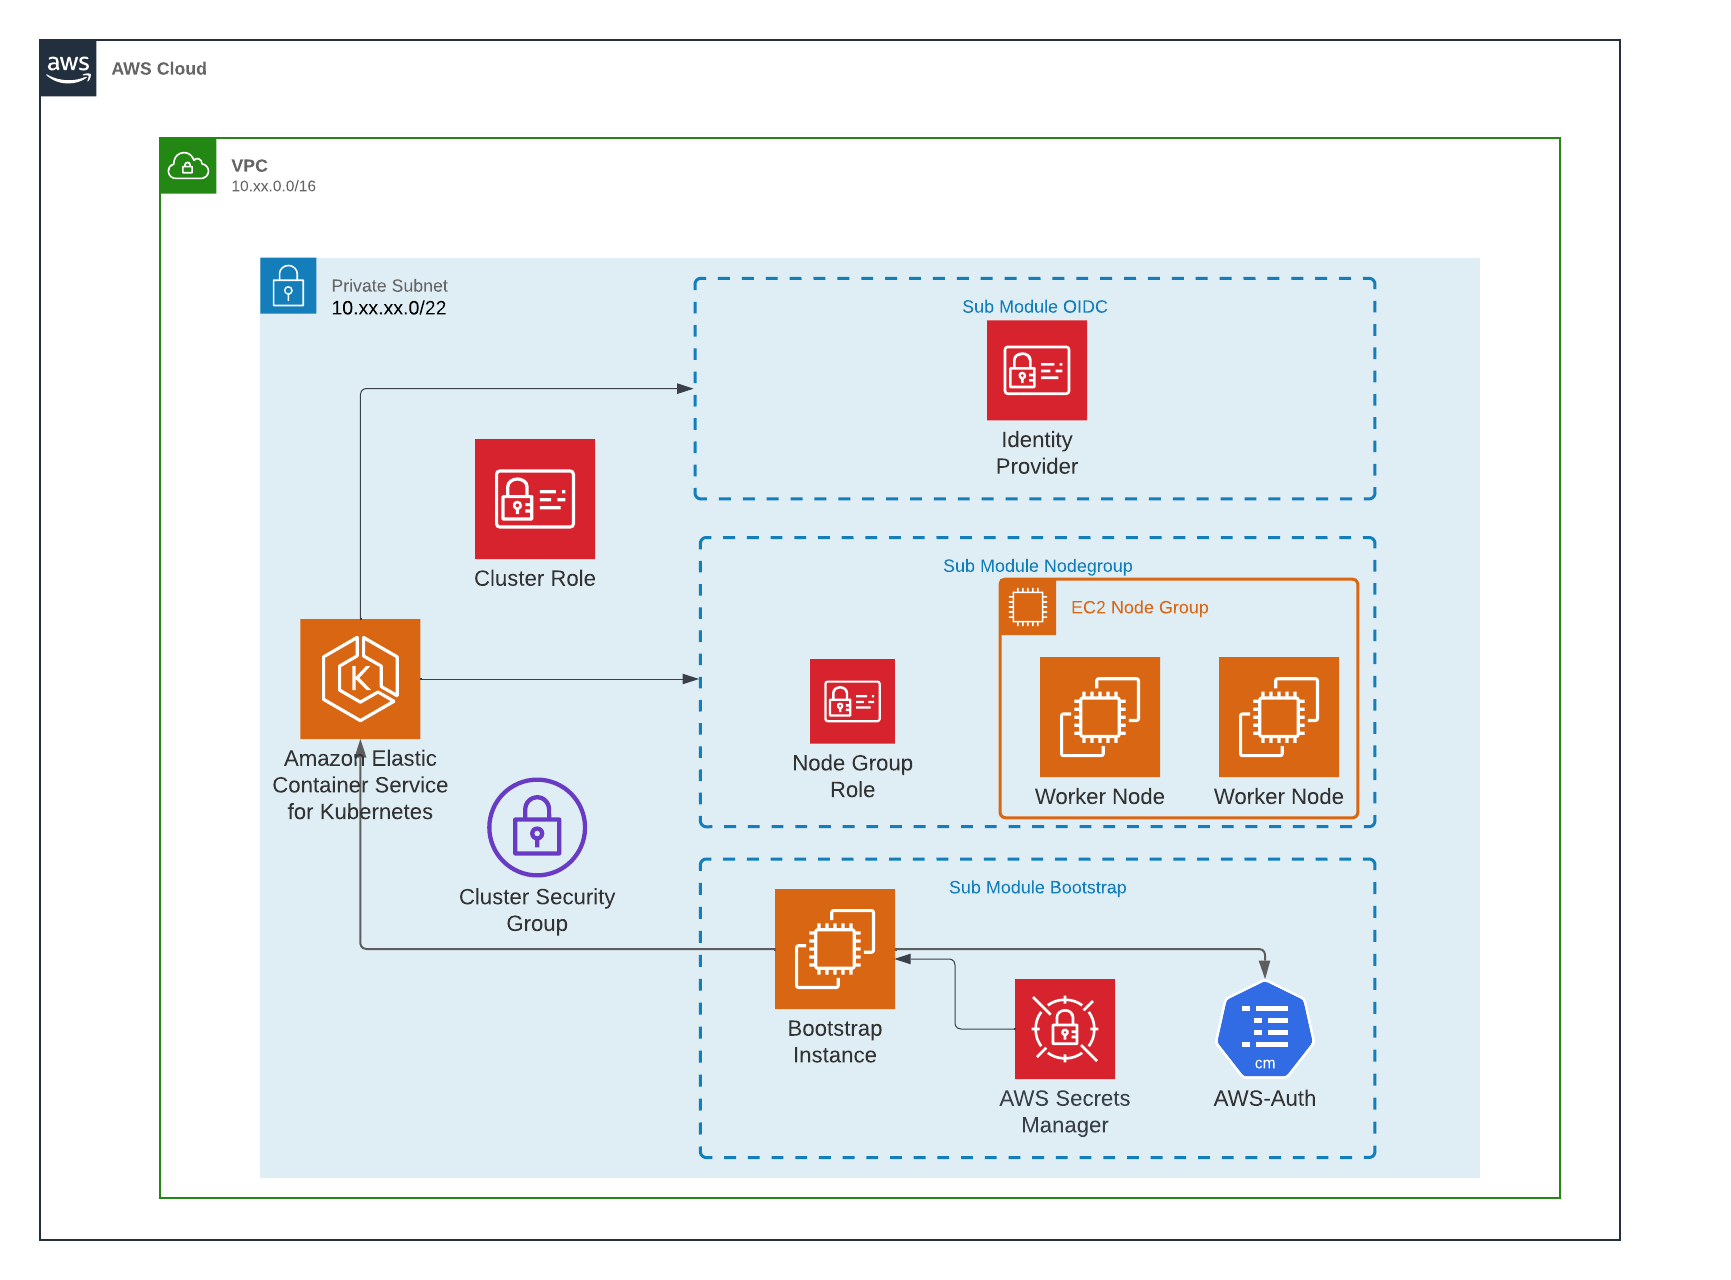Viewport: 1731px width, 1280px height.
Task: Click the Node Group Role label
Action: tap(853, 776)
